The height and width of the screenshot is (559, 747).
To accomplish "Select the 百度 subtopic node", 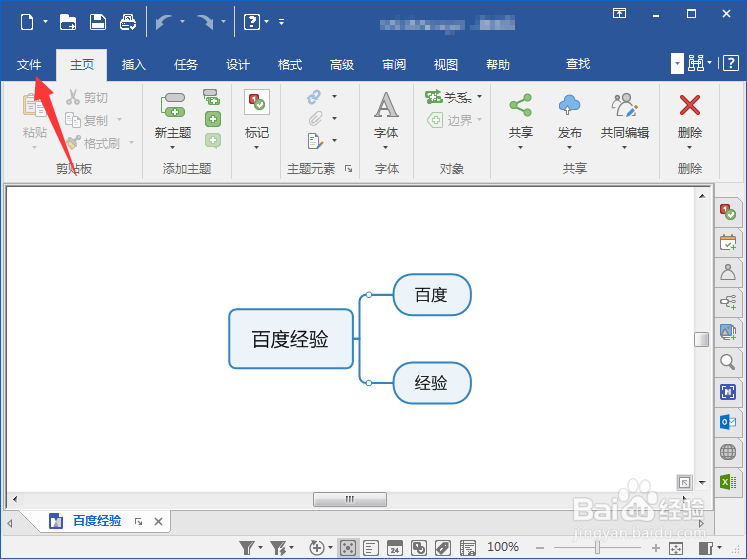I will 432,295.
